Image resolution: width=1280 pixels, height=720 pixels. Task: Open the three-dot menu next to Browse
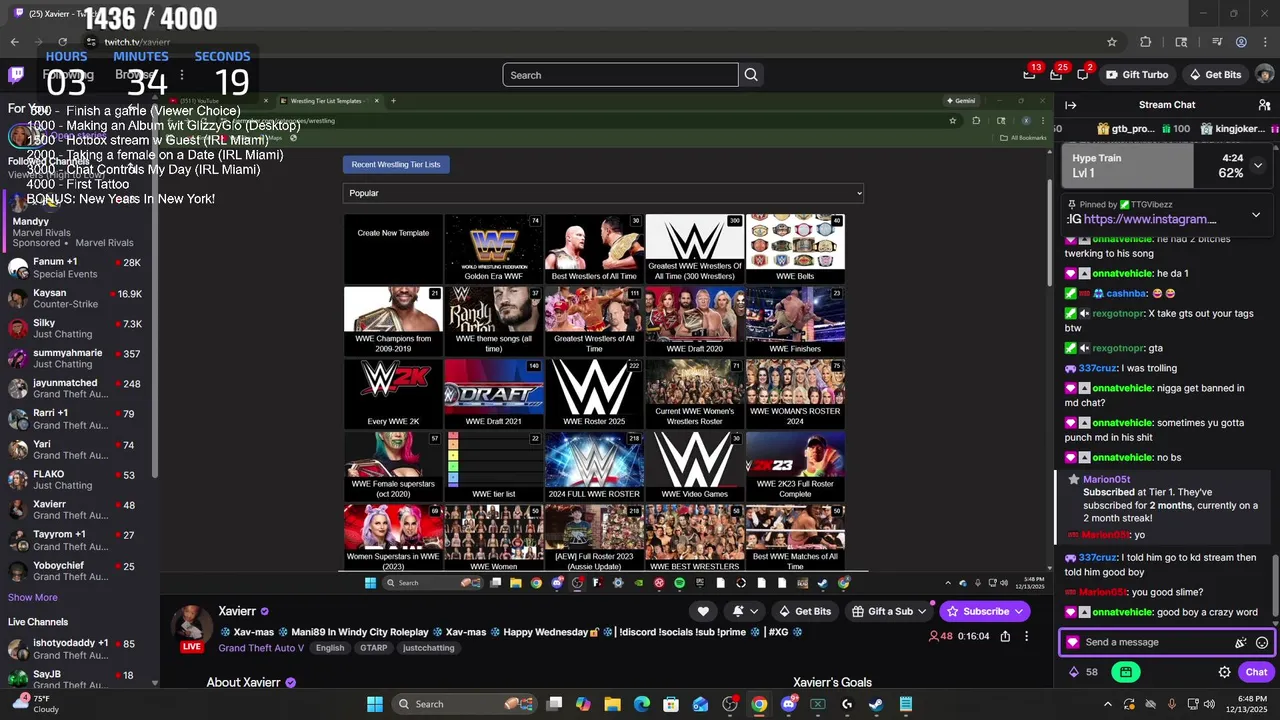[181, 75]
